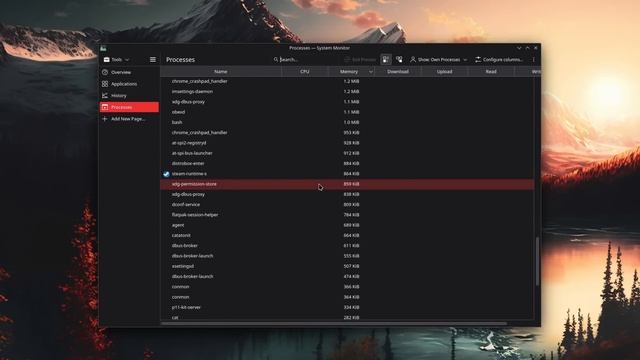Viewport: 640px width, 360px height.
Task: Select the p11-kit-server process
Action: point(347,307)
